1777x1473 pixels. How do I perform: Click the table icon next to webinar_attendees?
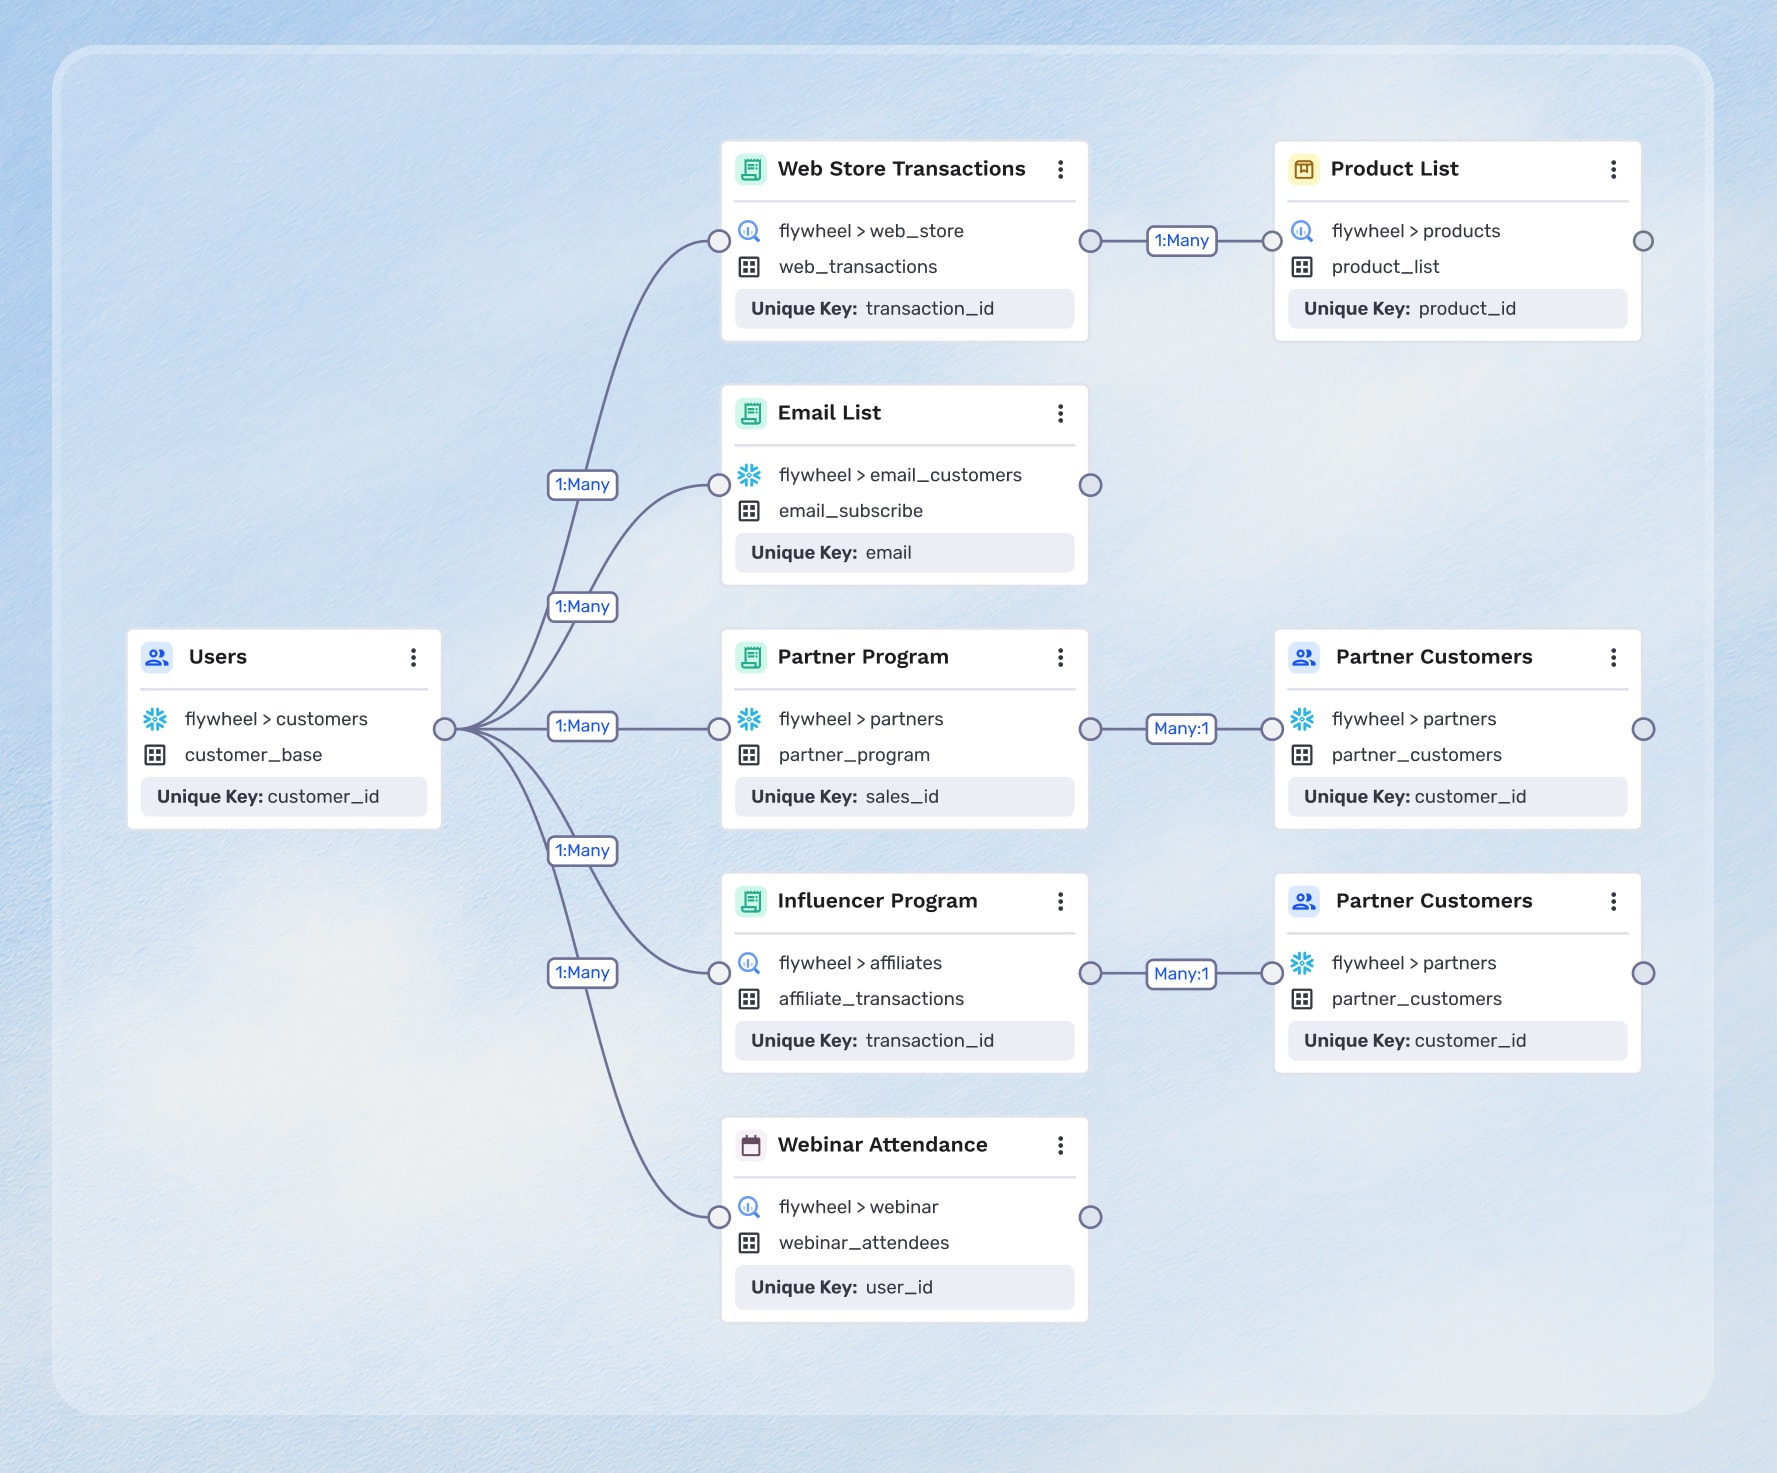click(x=749, y=1243)
